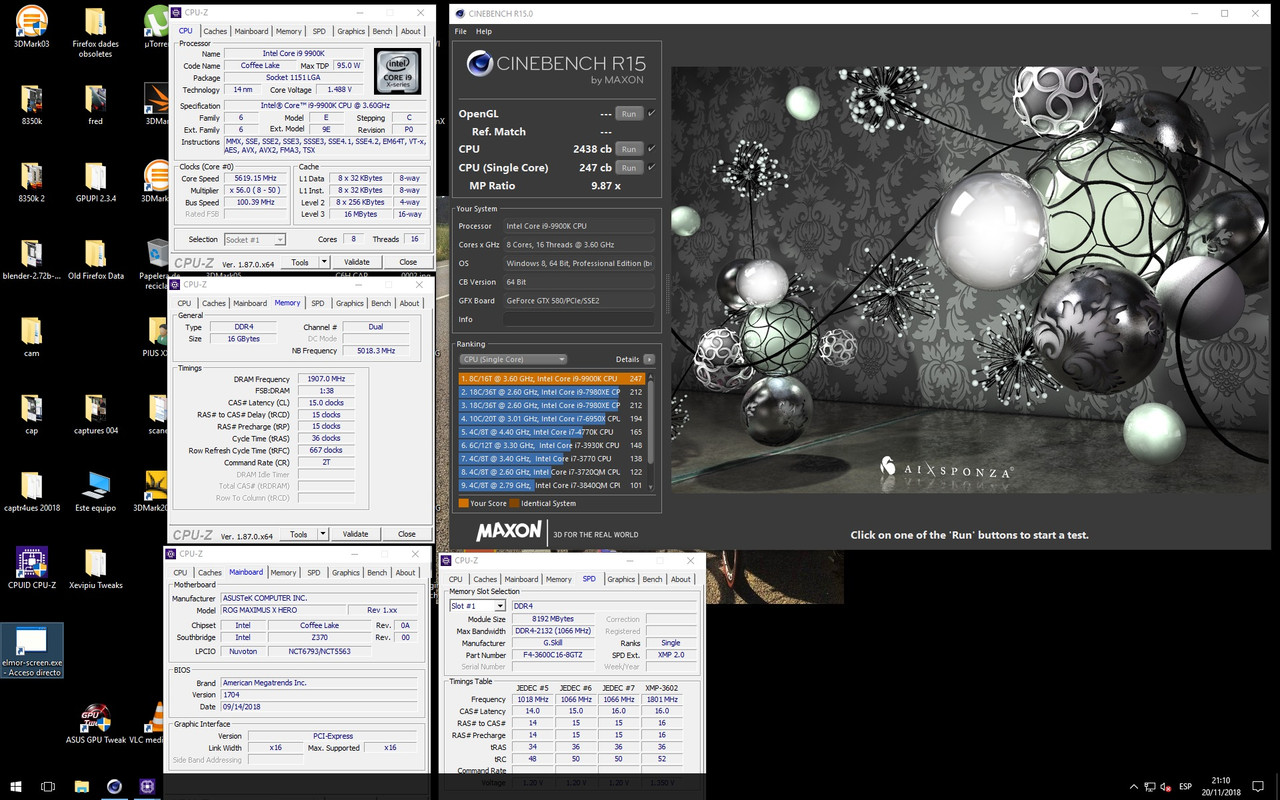This screenshot has height=800, width=1280.
Task: Open the 'captures 004' folder
Action: tap(95, 414)
